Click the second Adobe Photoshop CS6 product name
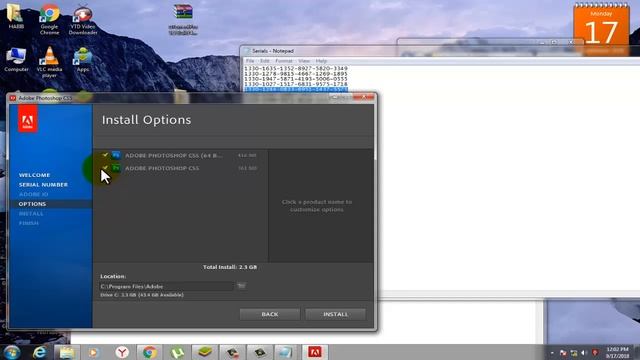 click(162, 168)
